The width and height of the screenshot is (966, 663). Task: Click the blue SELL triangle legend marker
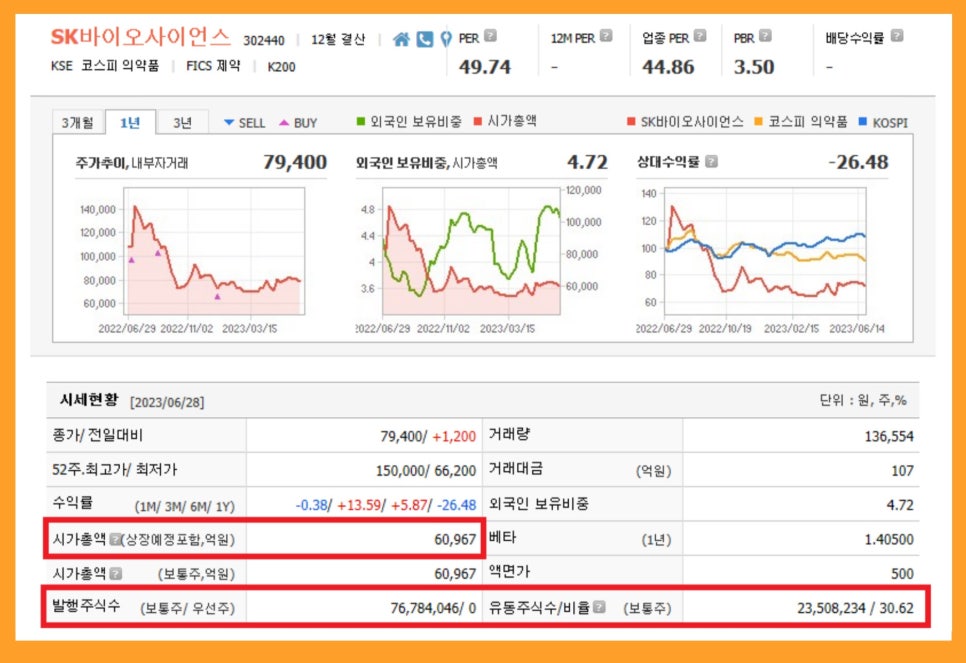pos(229,123)
